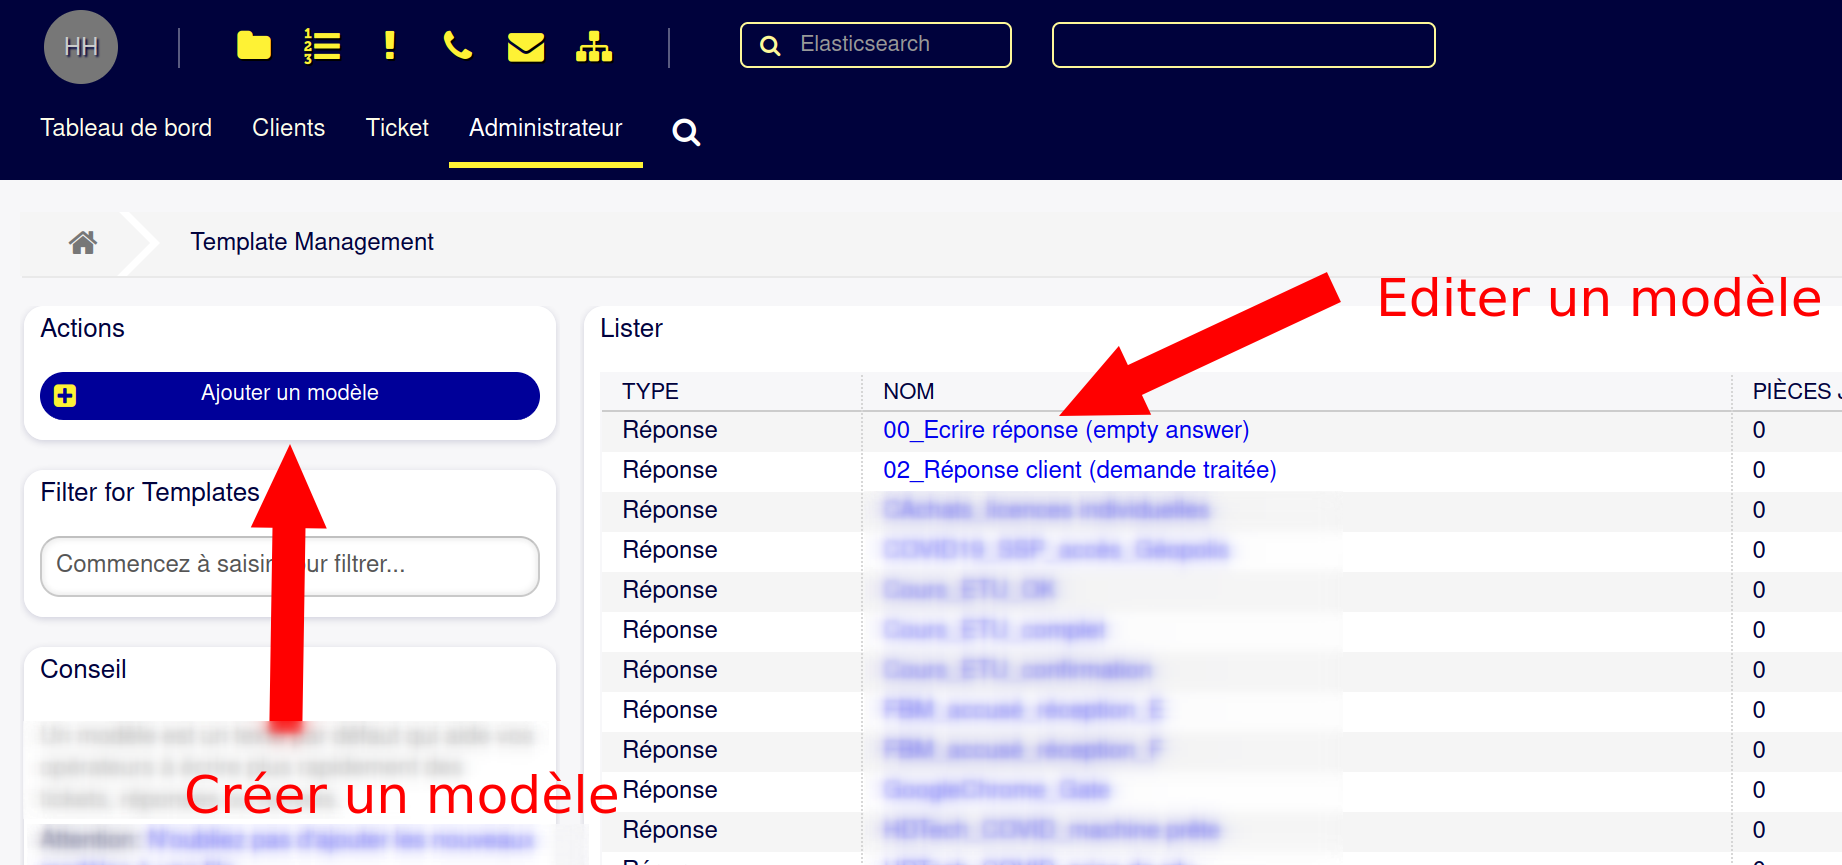This screenshot has height=865, width=1842.
Task: Click the search magnifier in navigation bar
Action: tap(686, 132)
